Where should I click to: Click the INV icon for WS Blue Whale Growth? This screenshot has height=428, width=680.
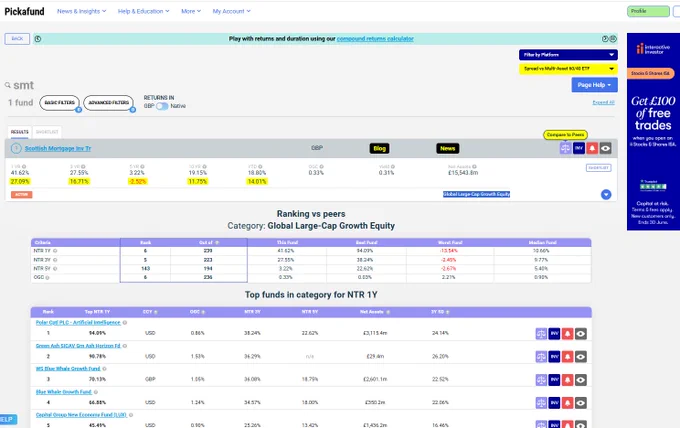(554, 380)
